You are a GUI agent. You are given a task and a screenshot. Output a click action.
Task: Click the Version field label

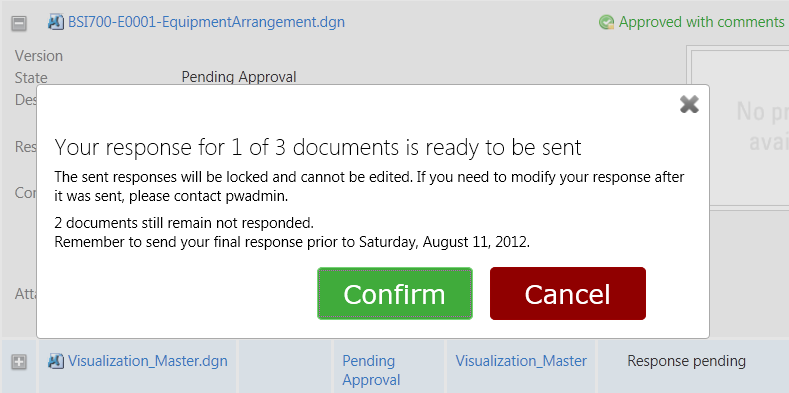point(39,55)
